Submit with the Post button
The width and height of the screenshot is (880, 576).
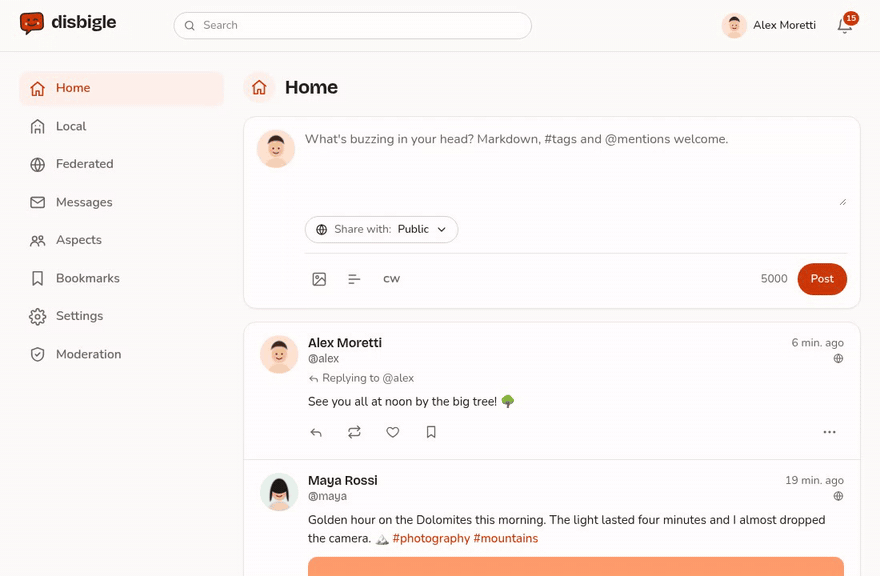[x=822, y=279]
